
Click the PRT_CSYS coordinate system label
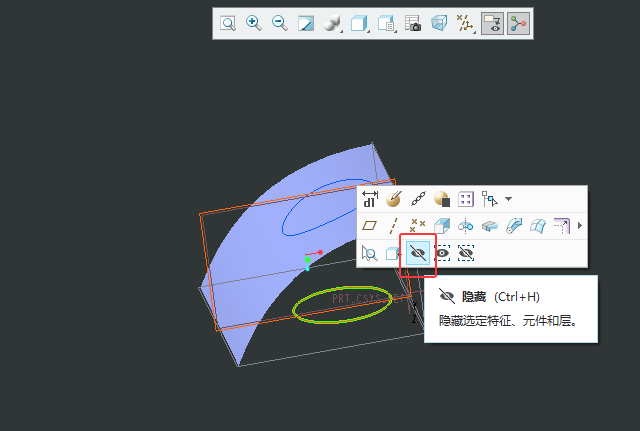click(x=369, y=298)
